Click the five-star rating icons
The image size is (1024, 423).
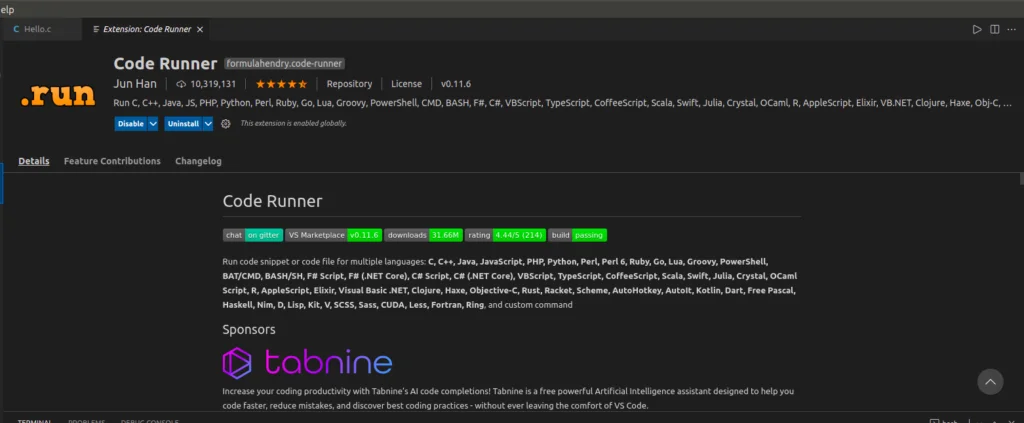tap(280, 84)
